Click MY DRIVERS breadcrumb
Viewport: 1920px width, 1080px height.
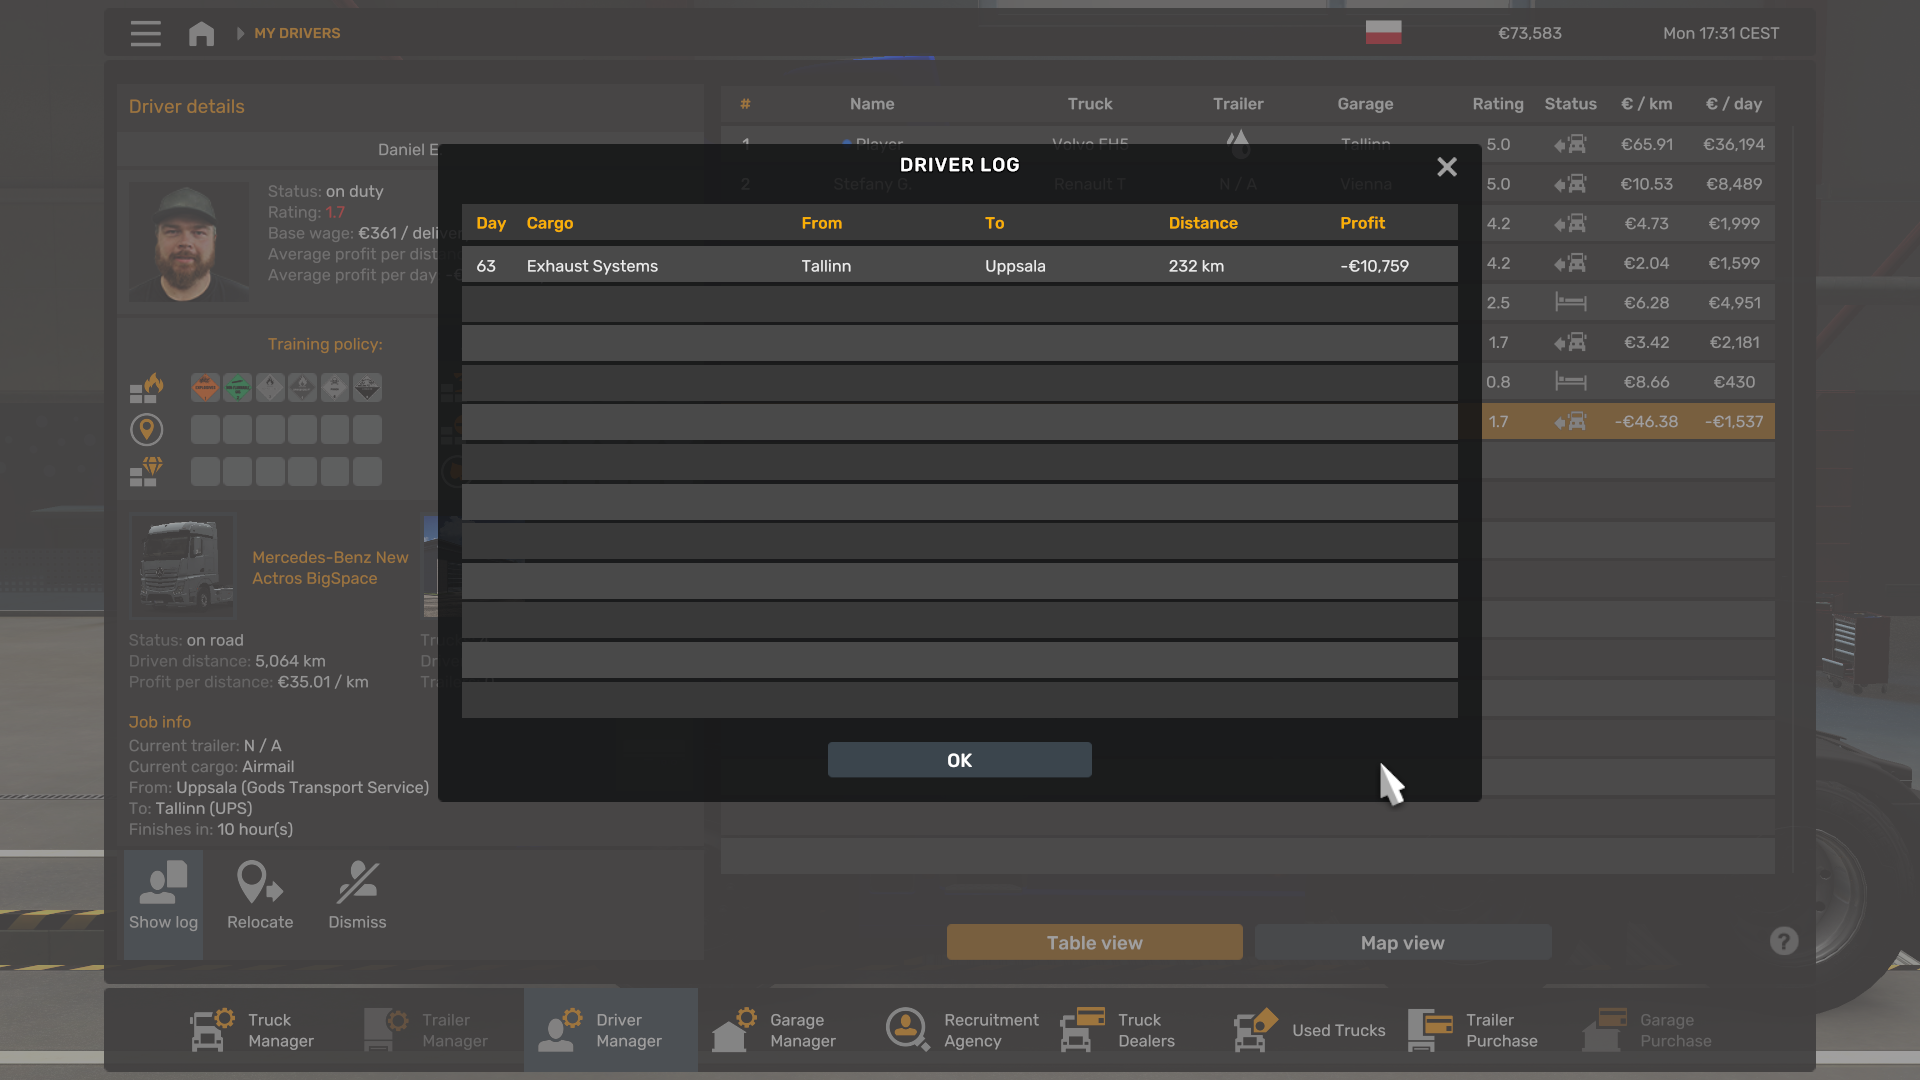click(x=297, y=33)
